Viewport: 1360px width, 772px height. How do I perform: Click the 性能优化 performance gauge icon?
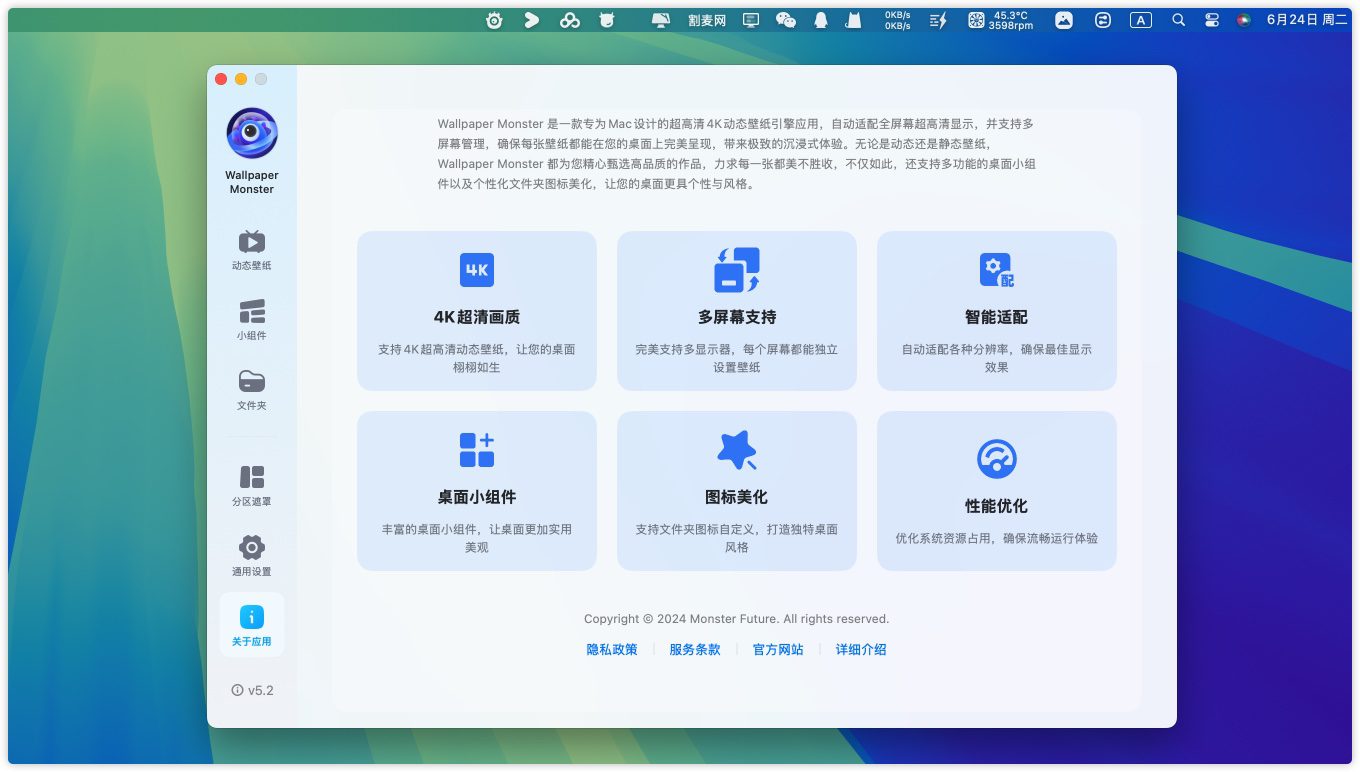tap(997, 459)
